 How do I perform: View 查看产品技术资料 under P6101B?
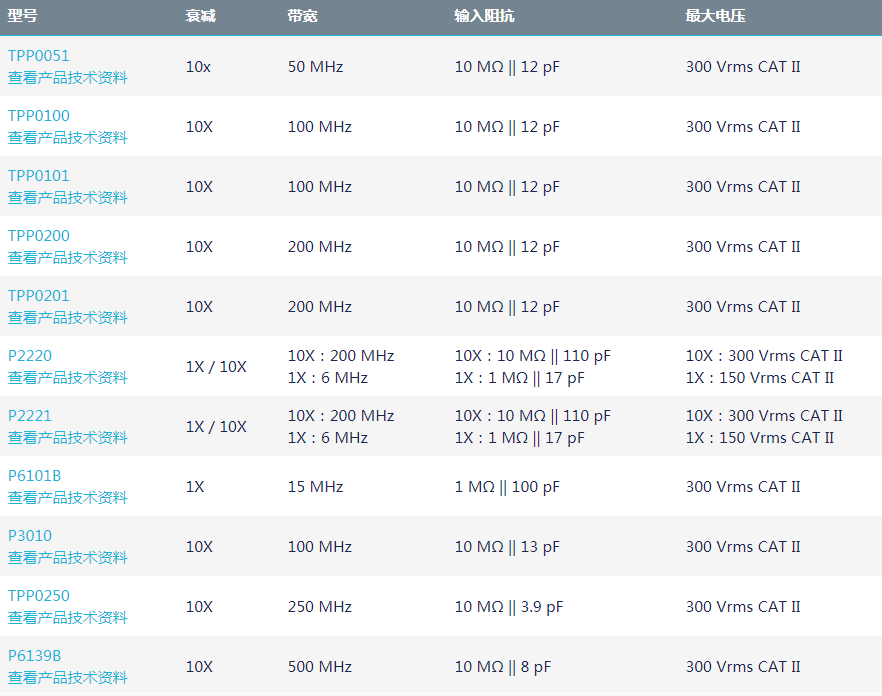coord(68,498)
